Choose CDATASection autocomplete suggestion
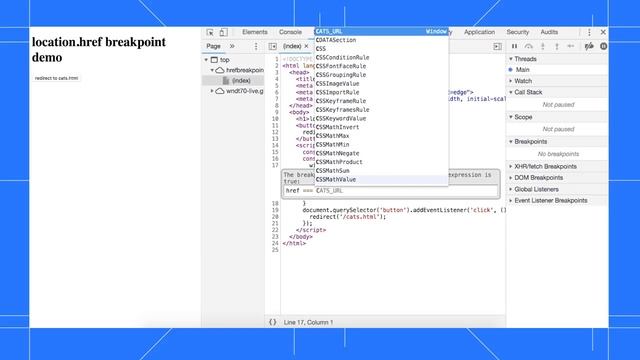Image resolution: width=640 pixels, height=360 pixels. pos(381,40)
